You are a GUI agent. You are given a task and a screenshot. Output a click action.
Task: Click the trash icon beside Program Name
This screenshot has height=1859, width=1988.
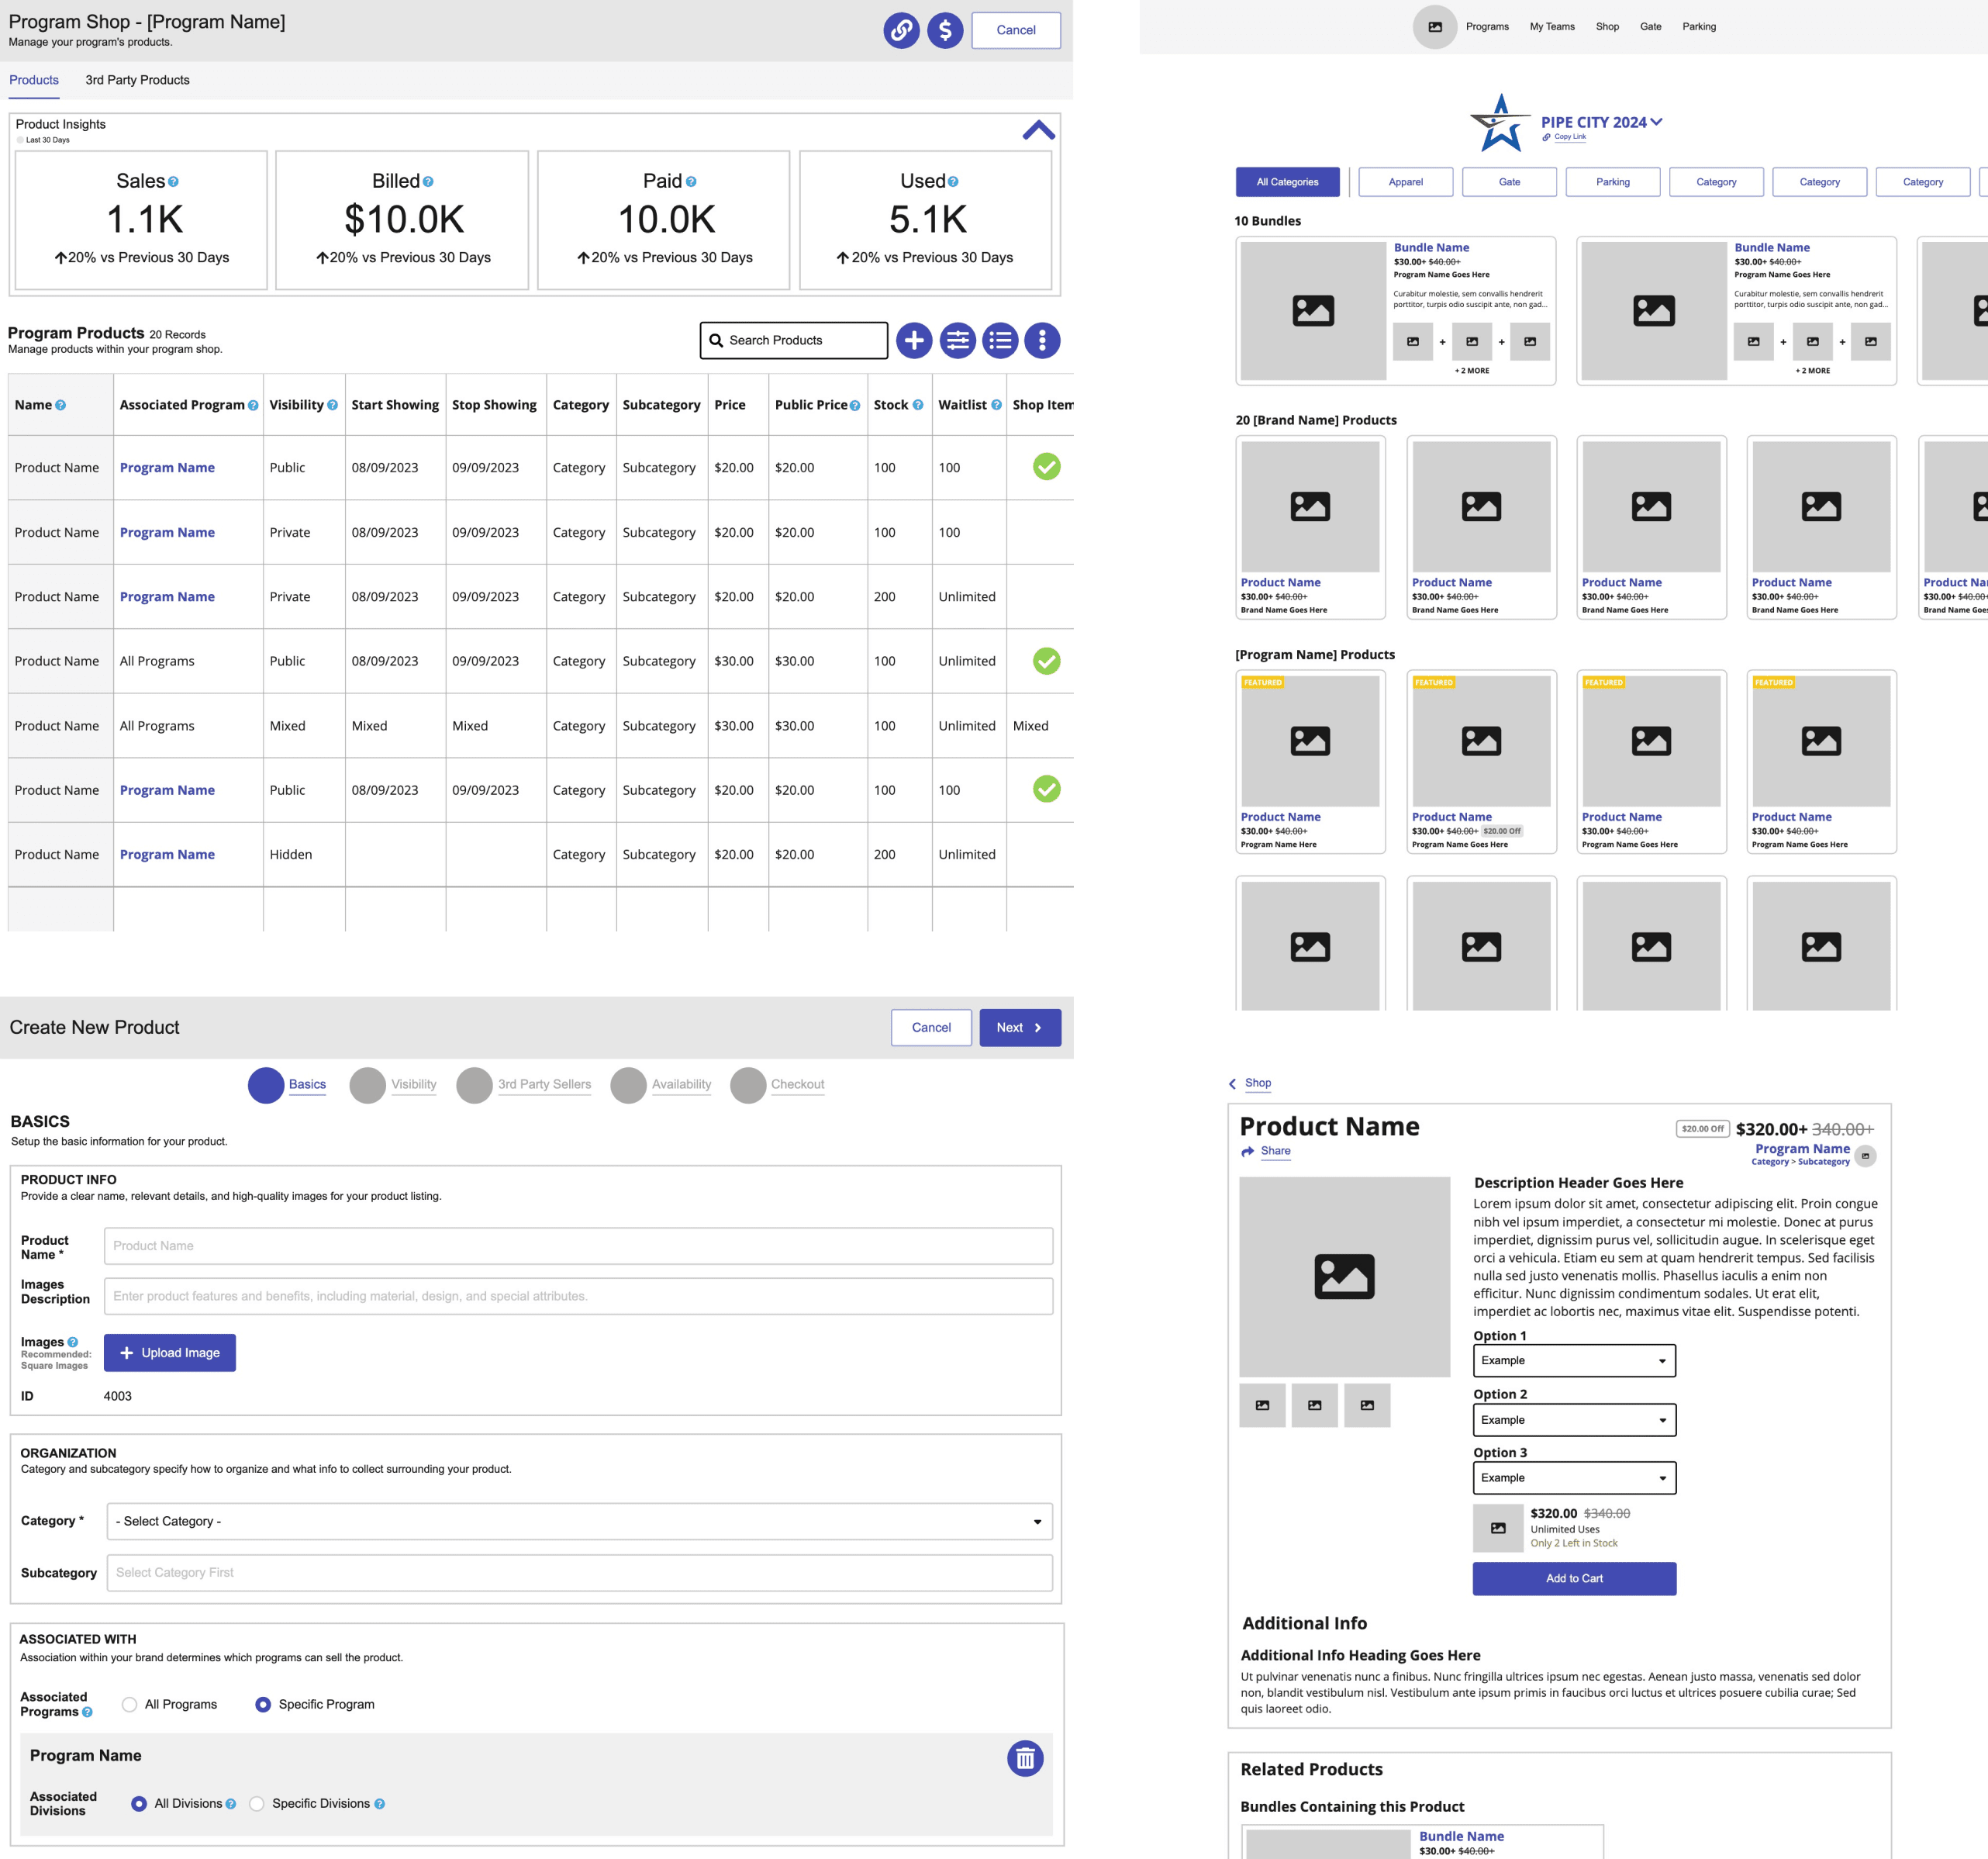tap(1025, 1758)
